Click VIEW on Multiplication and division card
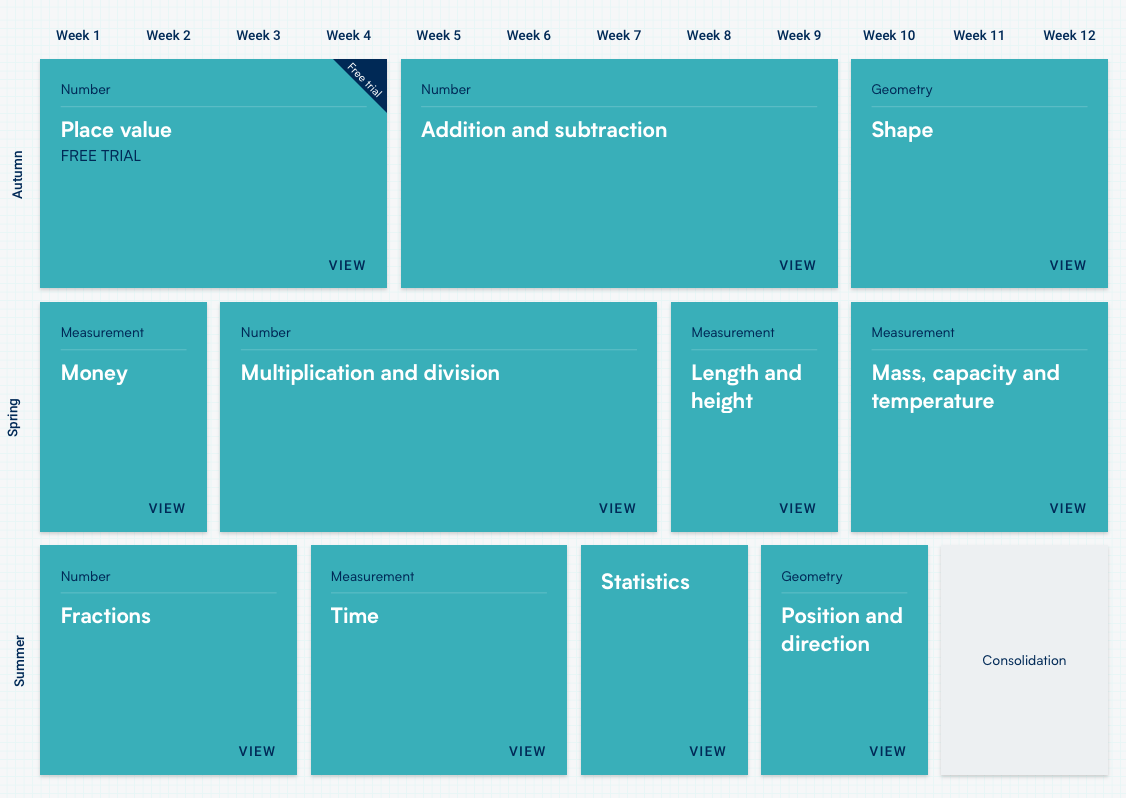This screenshot has width=1126, height=798. pyautogui.click(x=617, y=509)
